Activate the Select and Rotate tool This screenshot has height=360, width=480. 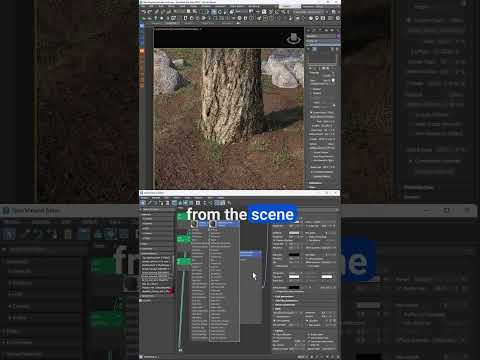[x=220, y=12]
